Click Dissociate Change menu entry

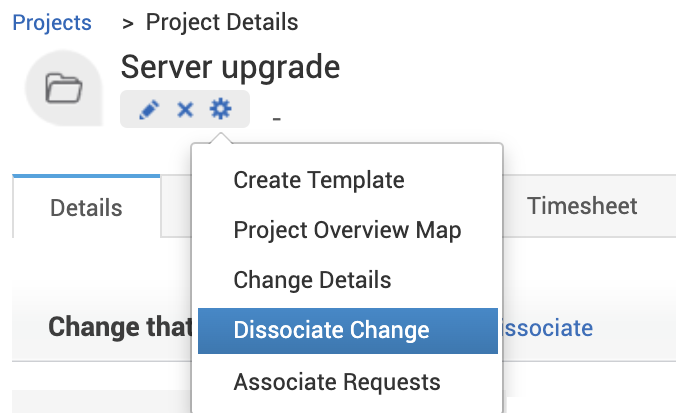331,331
